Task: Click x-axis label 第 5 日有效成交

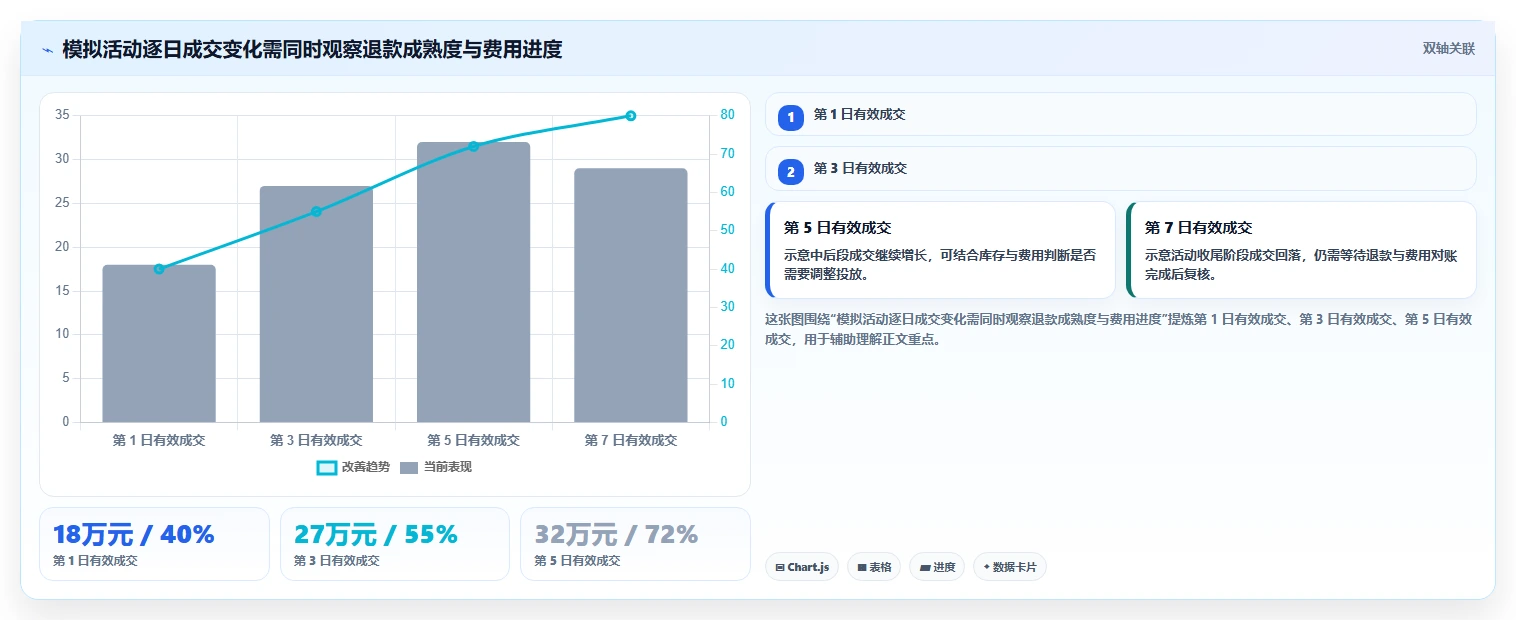Action: pos(473,440)
